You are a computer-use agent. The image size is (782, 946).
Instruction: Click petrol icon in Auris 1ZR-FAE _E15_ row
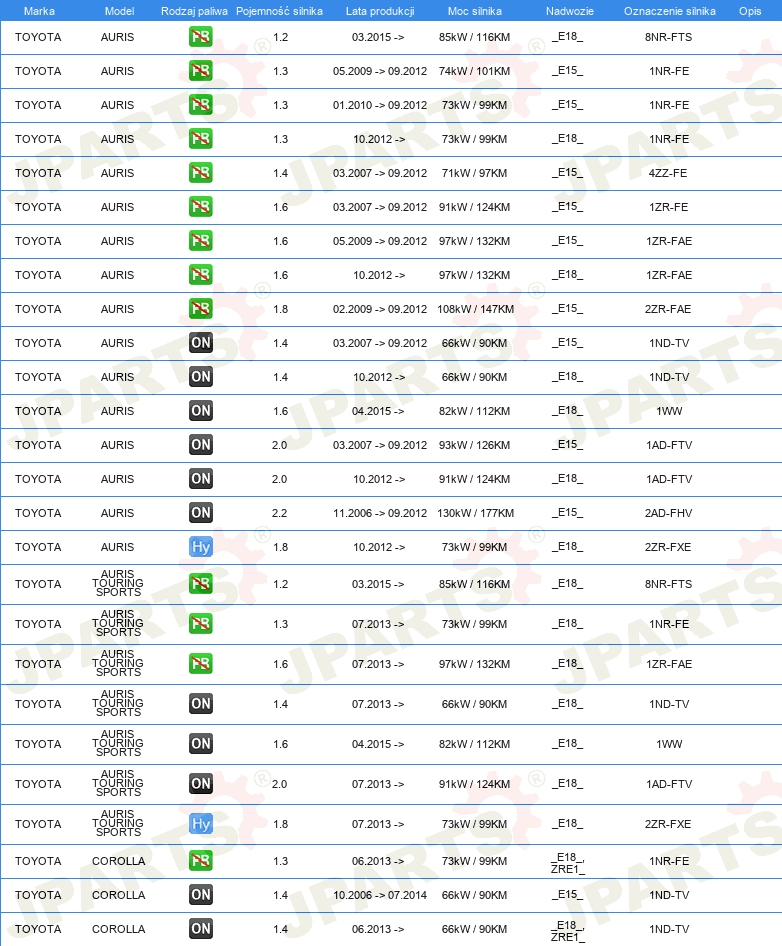[200, 241]
